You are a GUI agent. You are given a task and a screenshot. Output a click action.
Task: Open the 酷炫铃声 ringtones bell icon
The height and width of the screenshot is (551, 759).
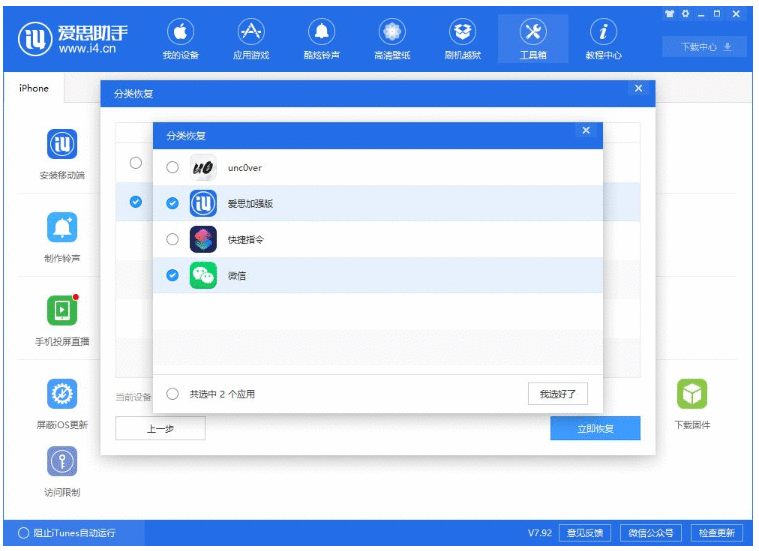321,37
